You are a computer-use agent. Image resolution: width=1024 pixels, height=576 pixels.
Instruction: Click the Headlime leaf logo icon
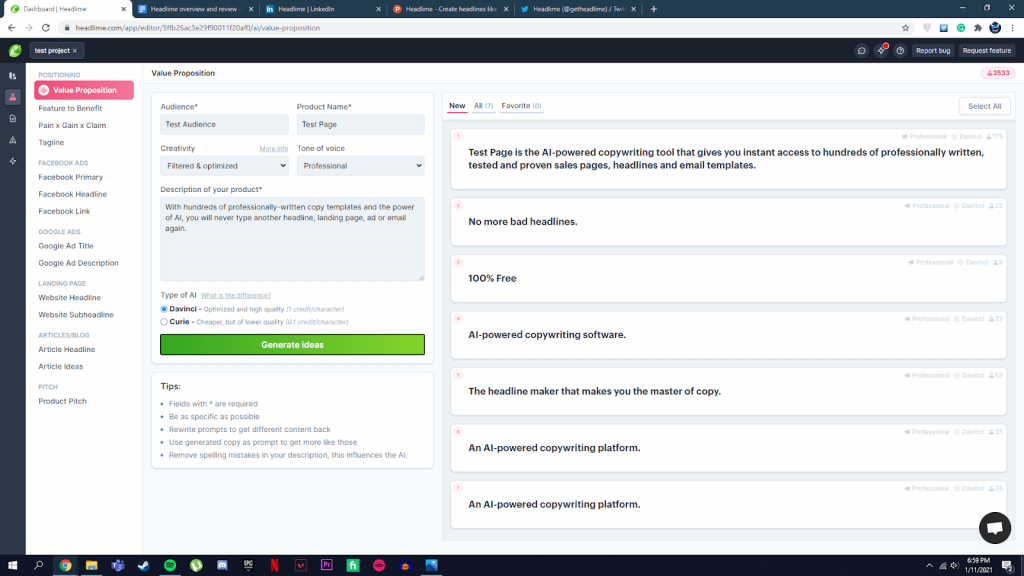15,50
